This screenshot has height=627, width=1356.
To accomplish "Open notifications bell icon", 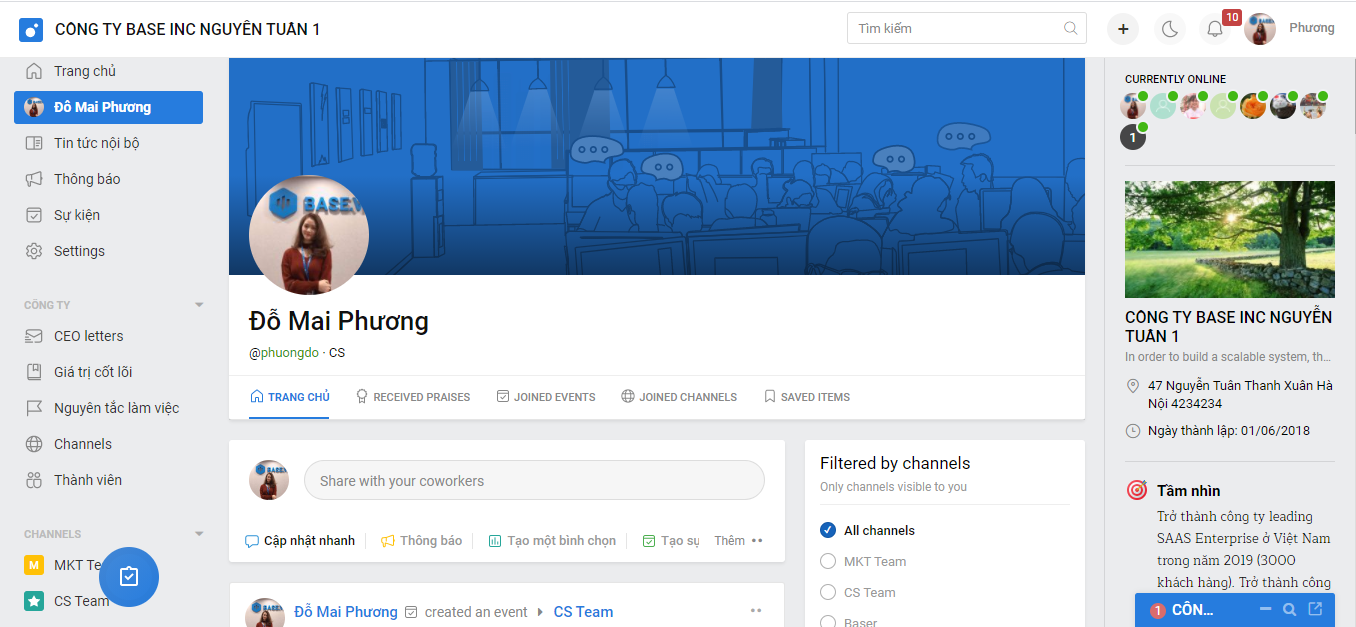I will coord(1215,29).
